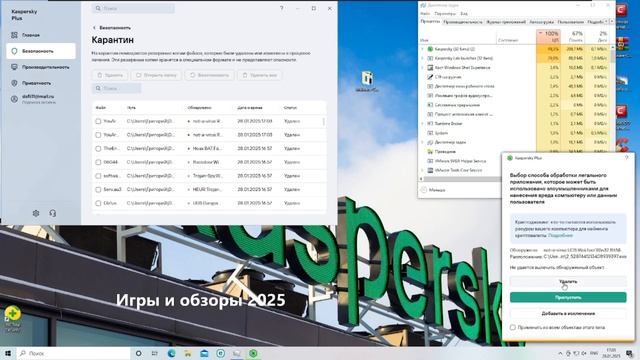Click the top search field in Kaspersky
The height and width of the screenshot is (360, 640).
point(133,8)
